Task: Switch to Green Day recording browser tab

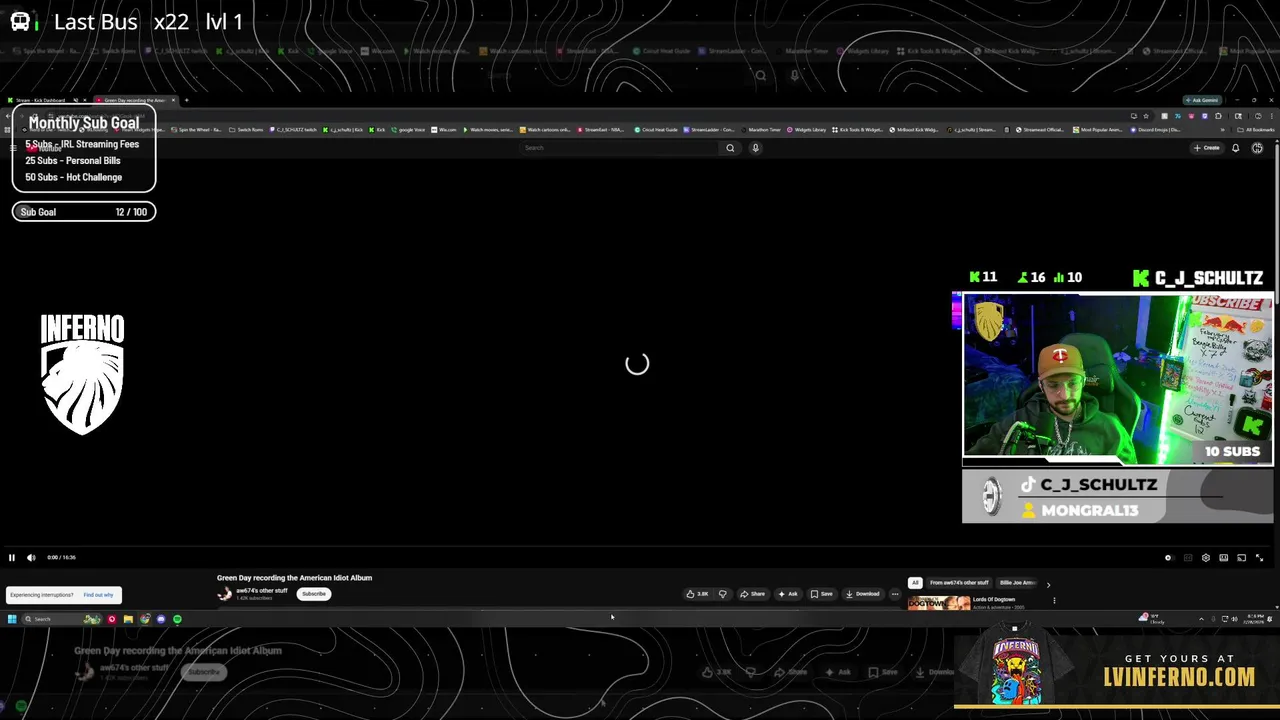Action: 135,100
